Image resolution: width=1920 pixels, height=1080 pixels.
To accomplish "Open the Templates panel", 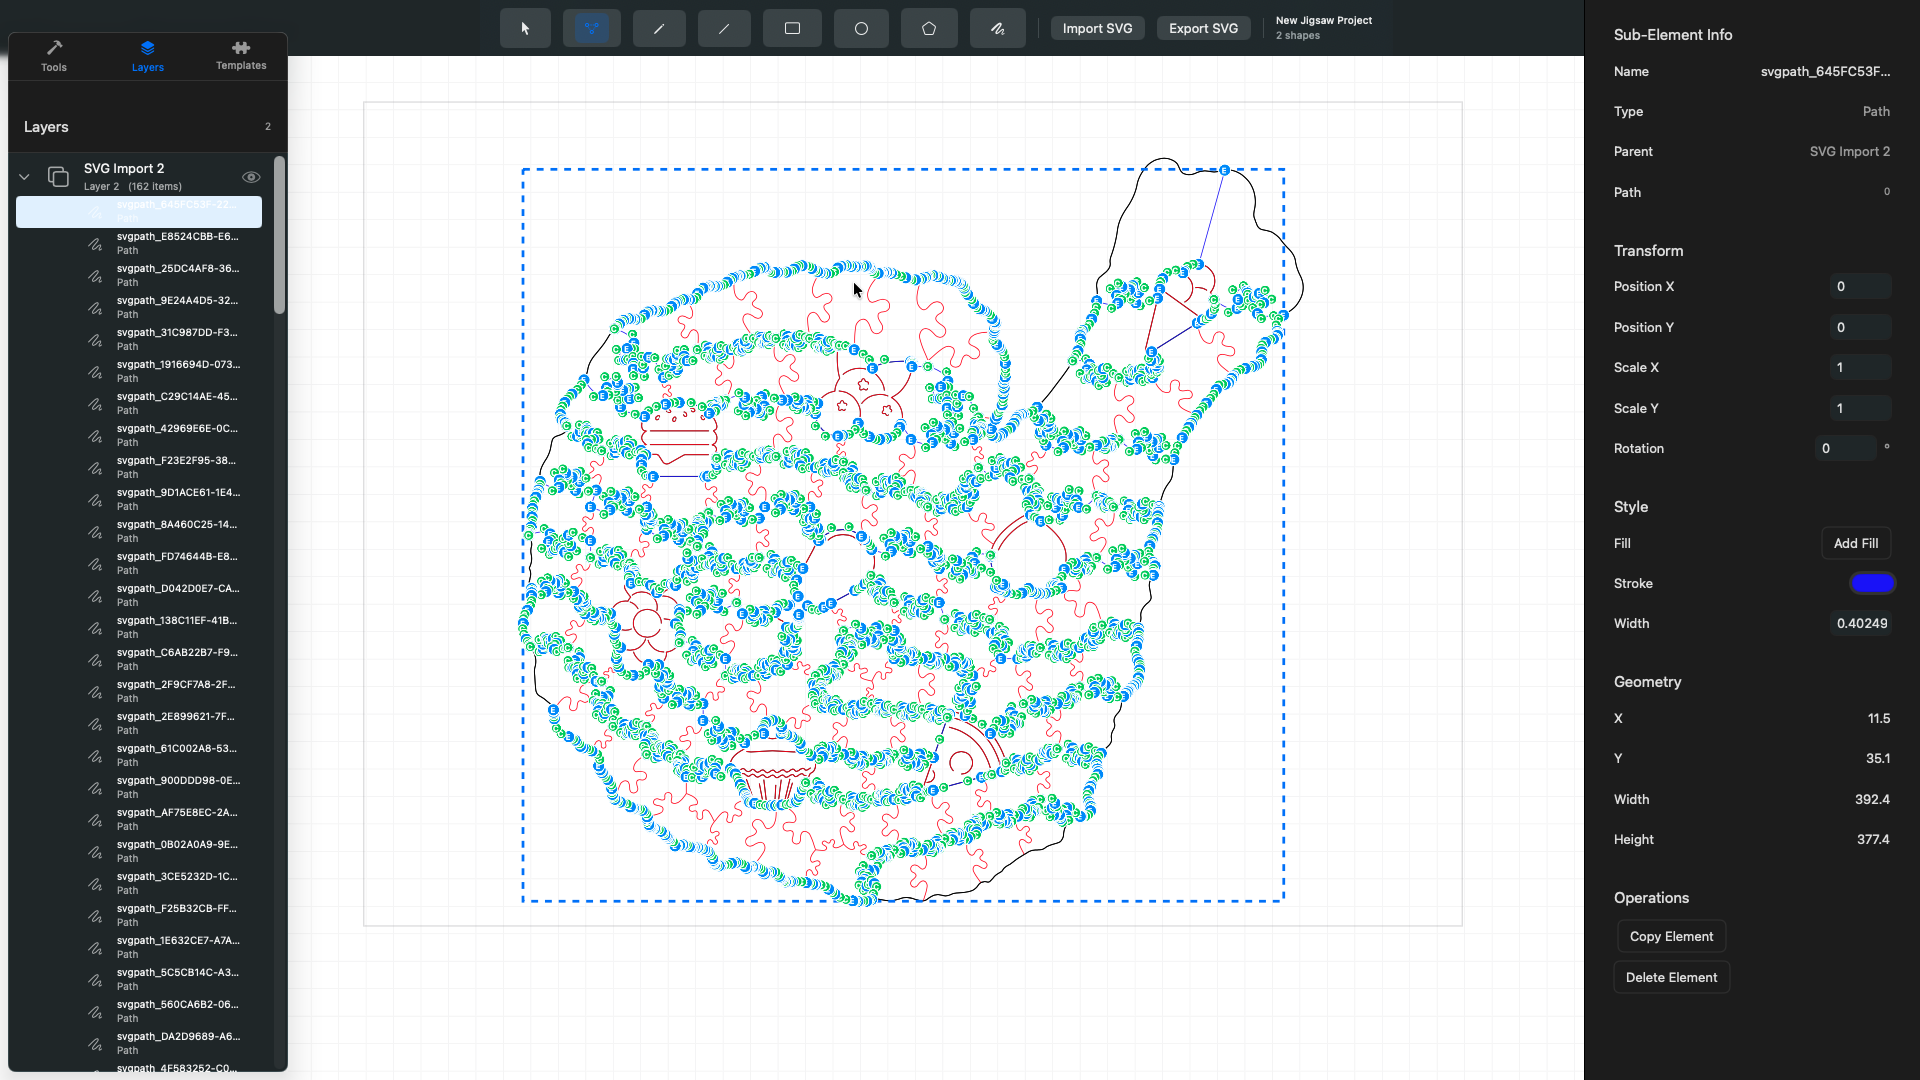I will point(240,55).
